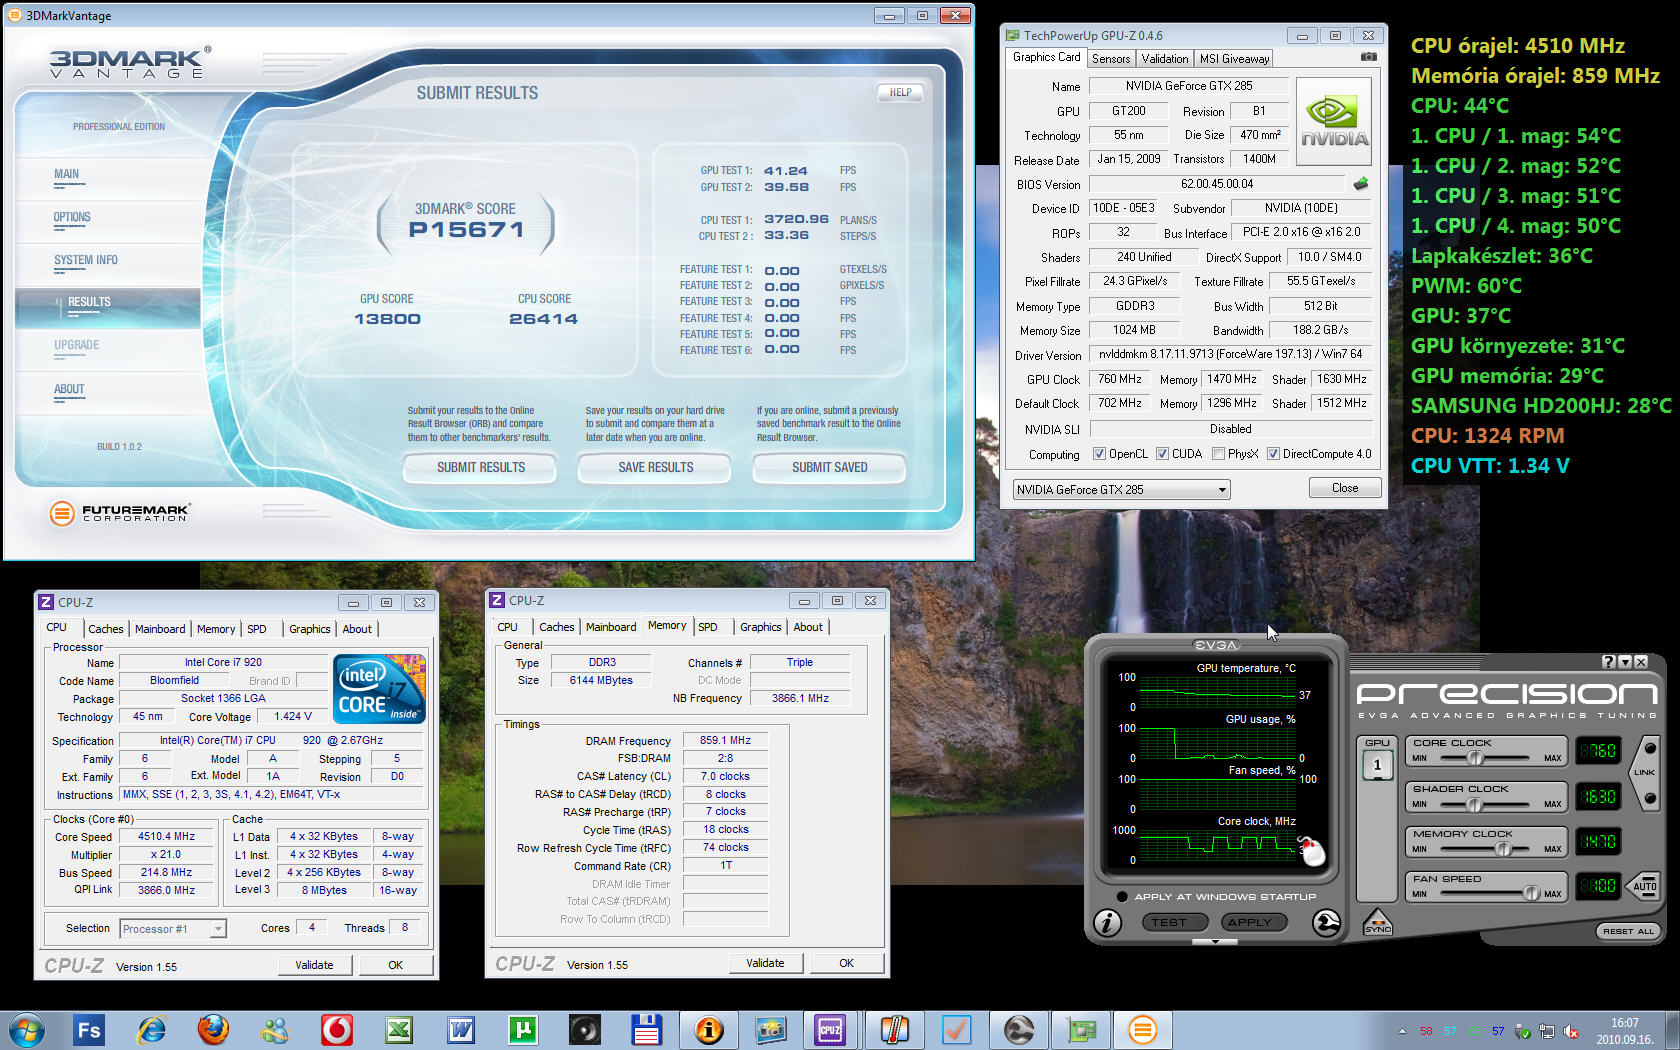Image resolution: width=1680 pixels, height=1050 pixels.
Task: Toggle DirectCompute 4.0 checkbox in GPU-Z
Action: coord(1274,454)
